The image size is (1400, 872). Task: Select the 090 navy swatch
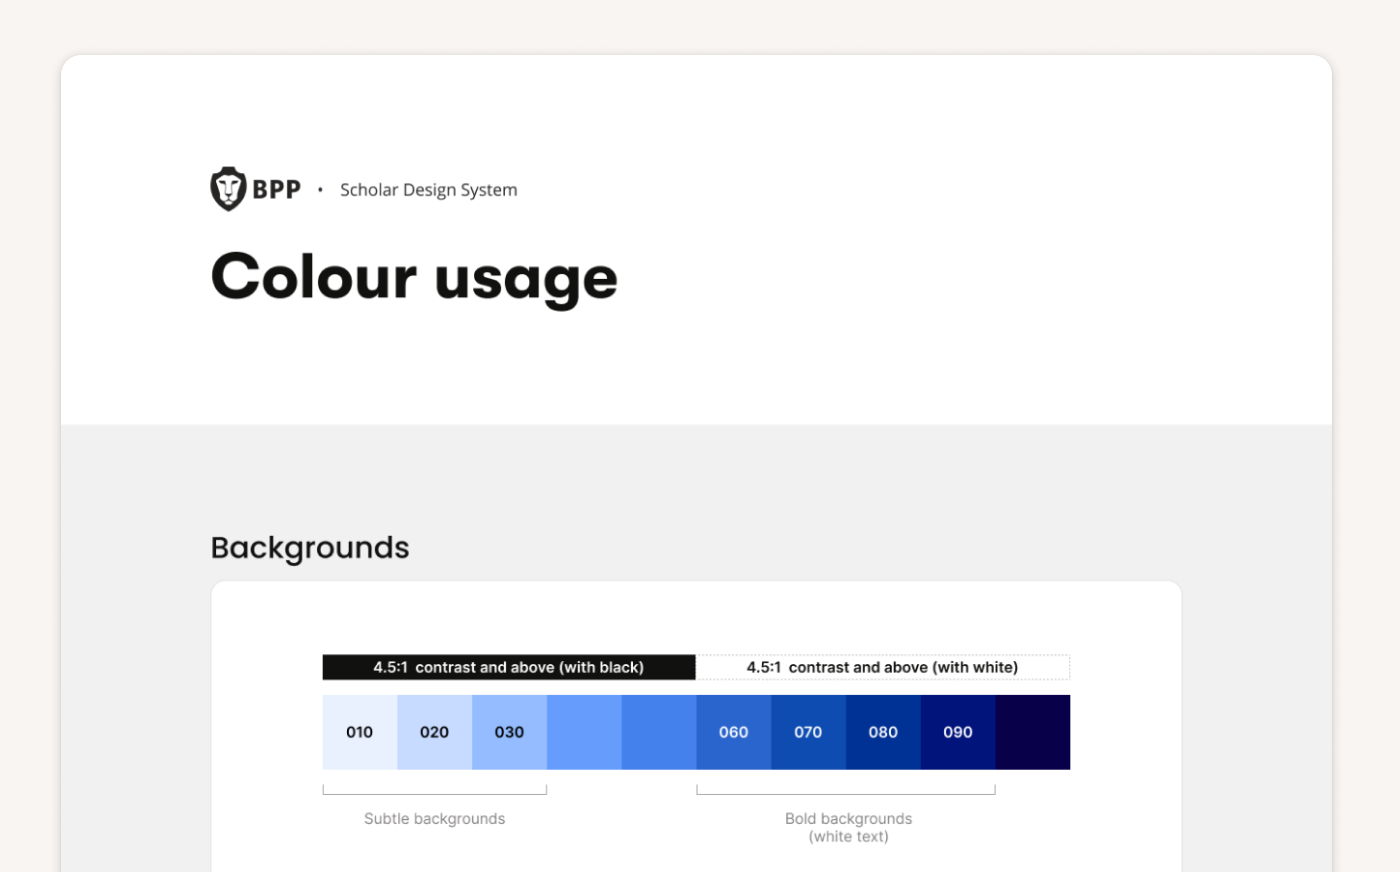(958, 732)
